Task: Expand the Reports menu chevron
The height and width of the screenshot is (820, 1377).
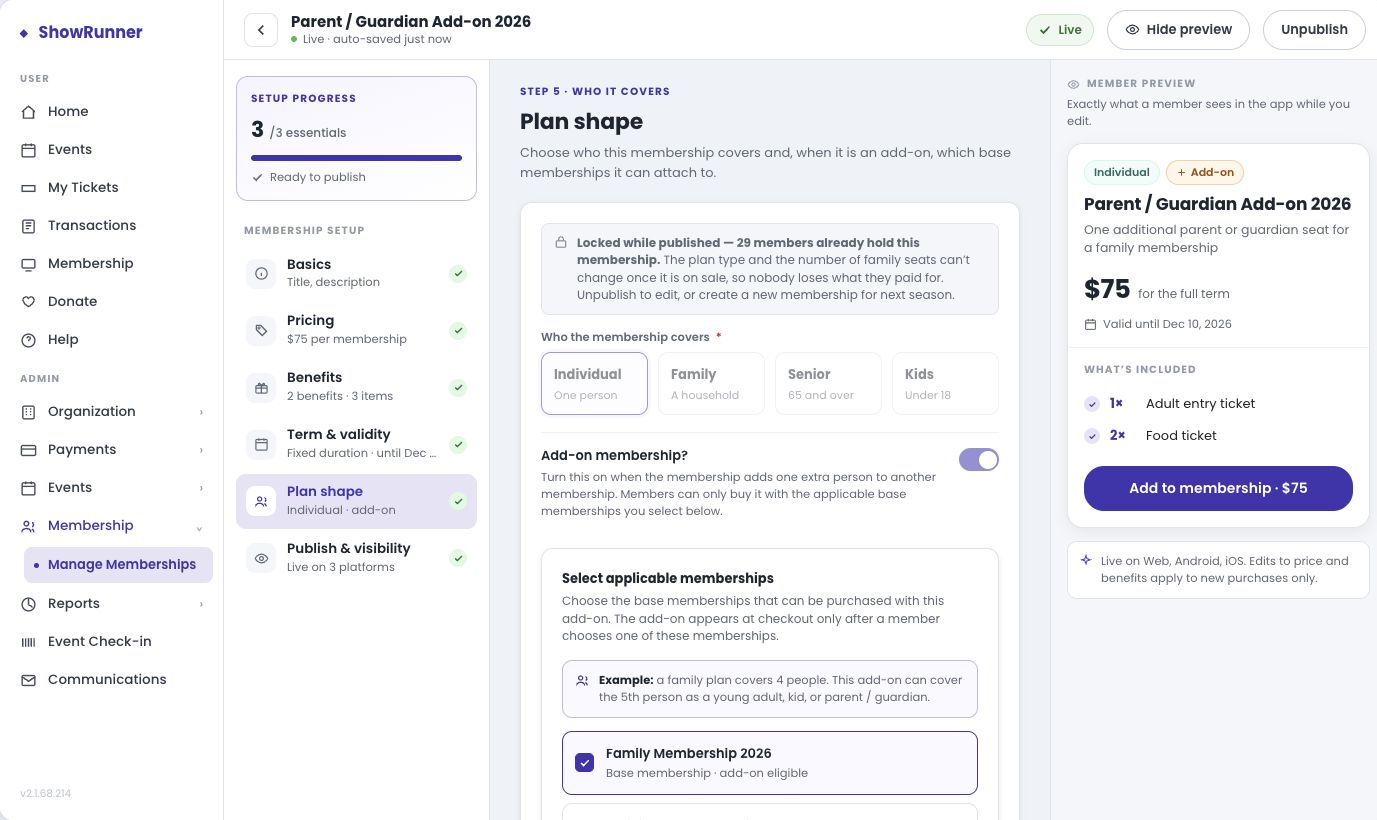Action: (201, 604)
